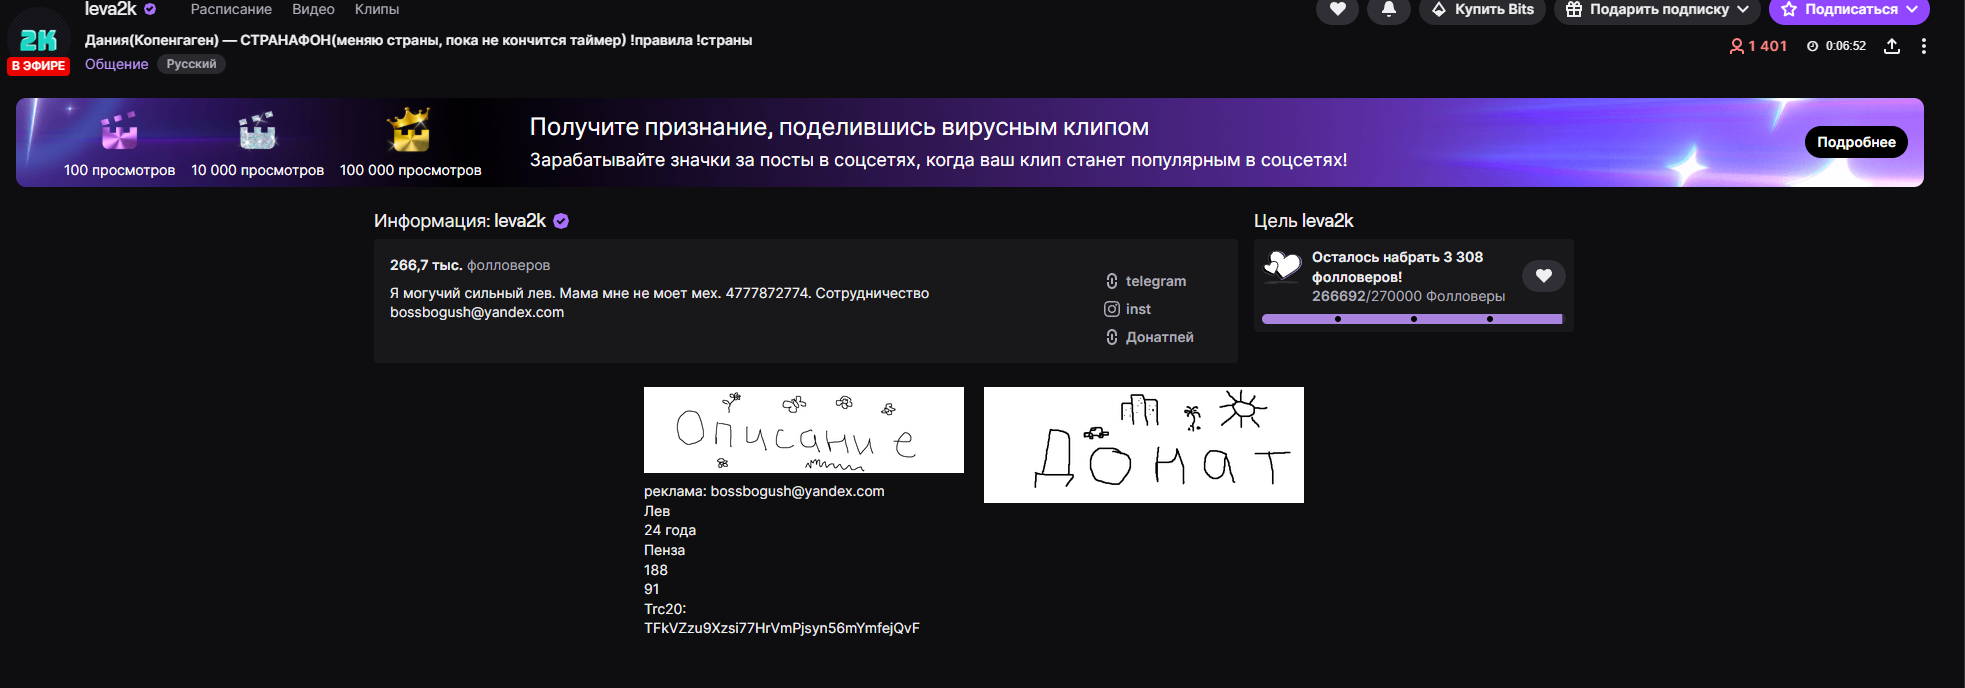Image resolution: width=1965 pixels, height=688 pixels.
Task: Open the ДОНАТ panel image
Action: click(x=1144, y=445)
